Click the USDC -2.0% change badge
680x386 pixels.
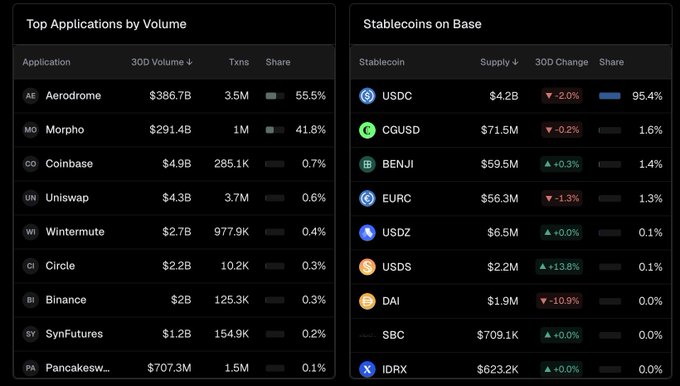(562, 96)
